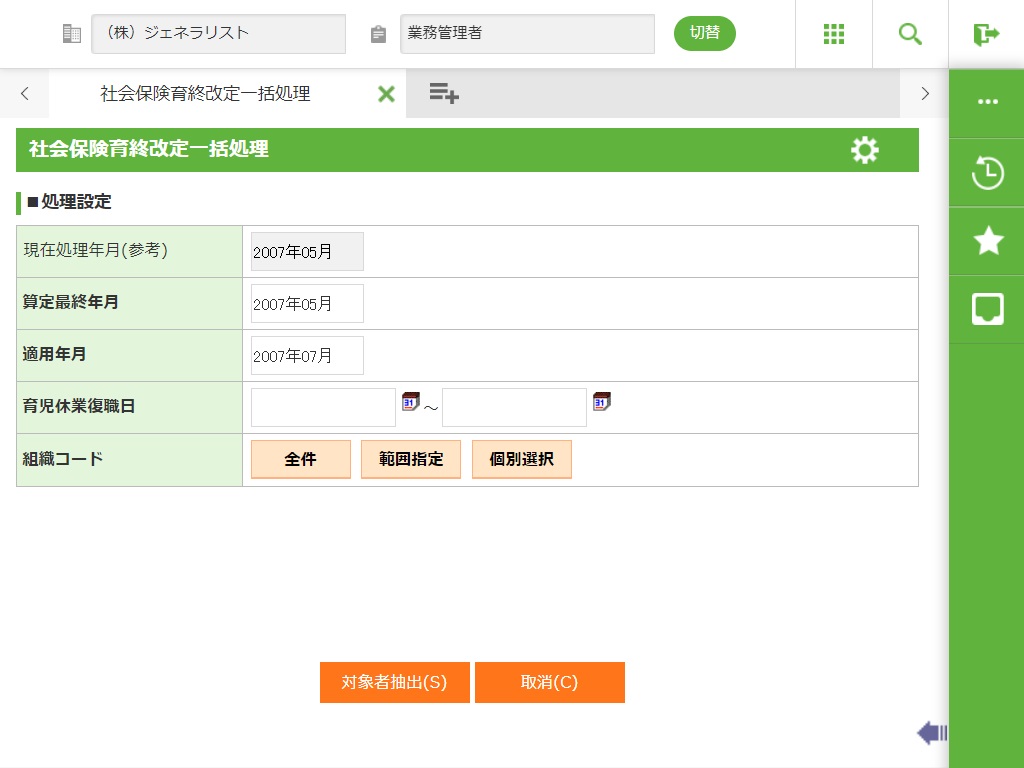This screenshot has height=768, width=1024.
Task: Open favorites star in sidebar
Action: coord(987,241)
